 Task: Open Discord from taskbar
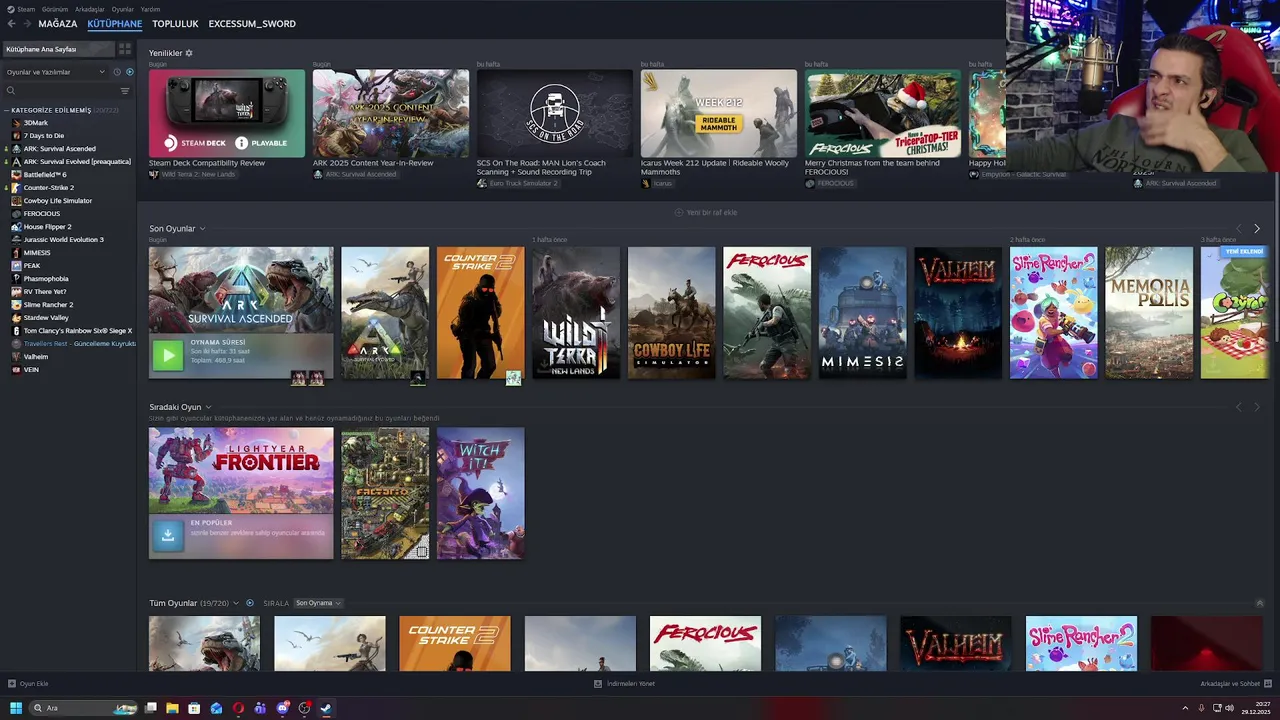pyautogui.click(x=282, y=708)
